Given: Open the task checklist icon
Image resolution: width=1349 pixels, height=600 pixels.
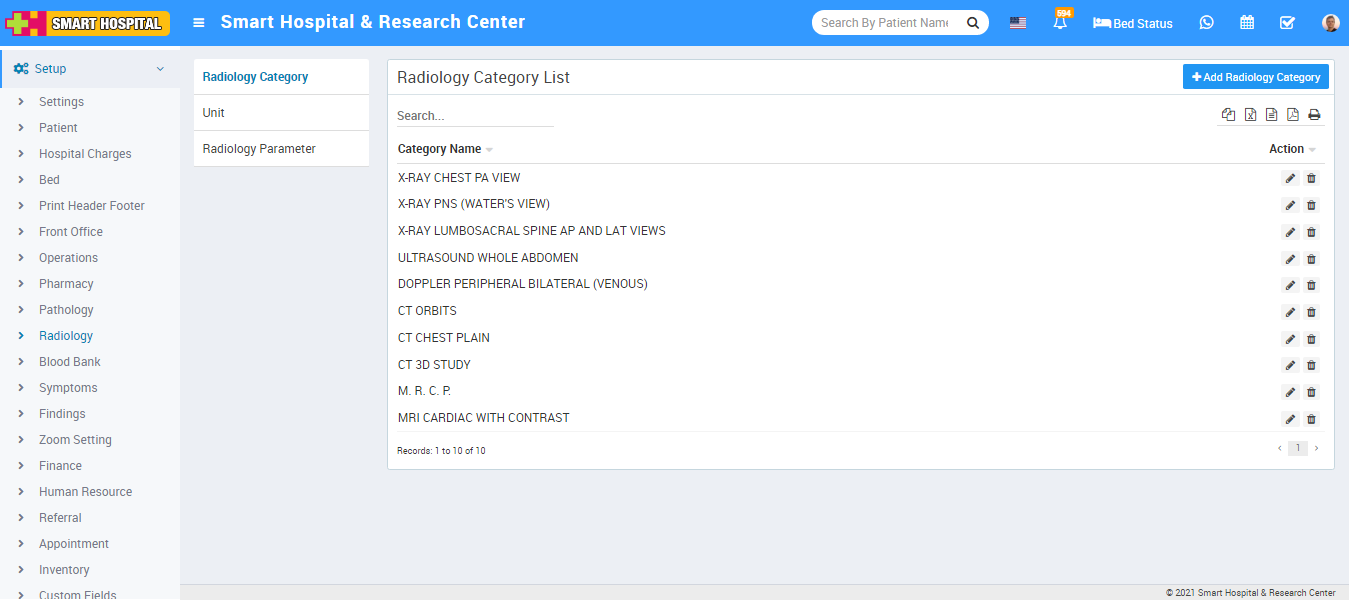Looking at the screenshot, I should 1287,22.
